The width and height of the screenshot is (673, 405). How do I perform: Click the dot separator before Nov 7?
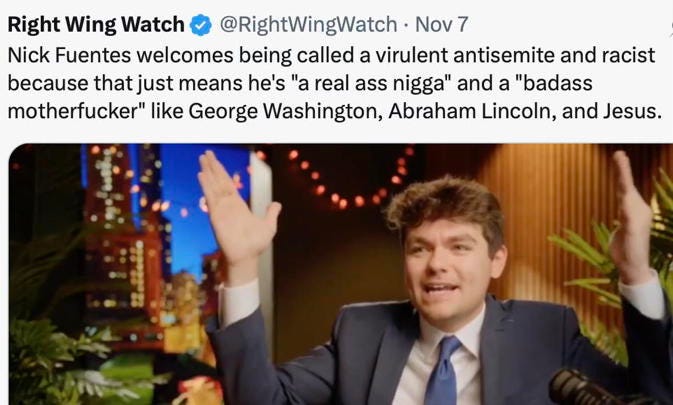point(406,25)
